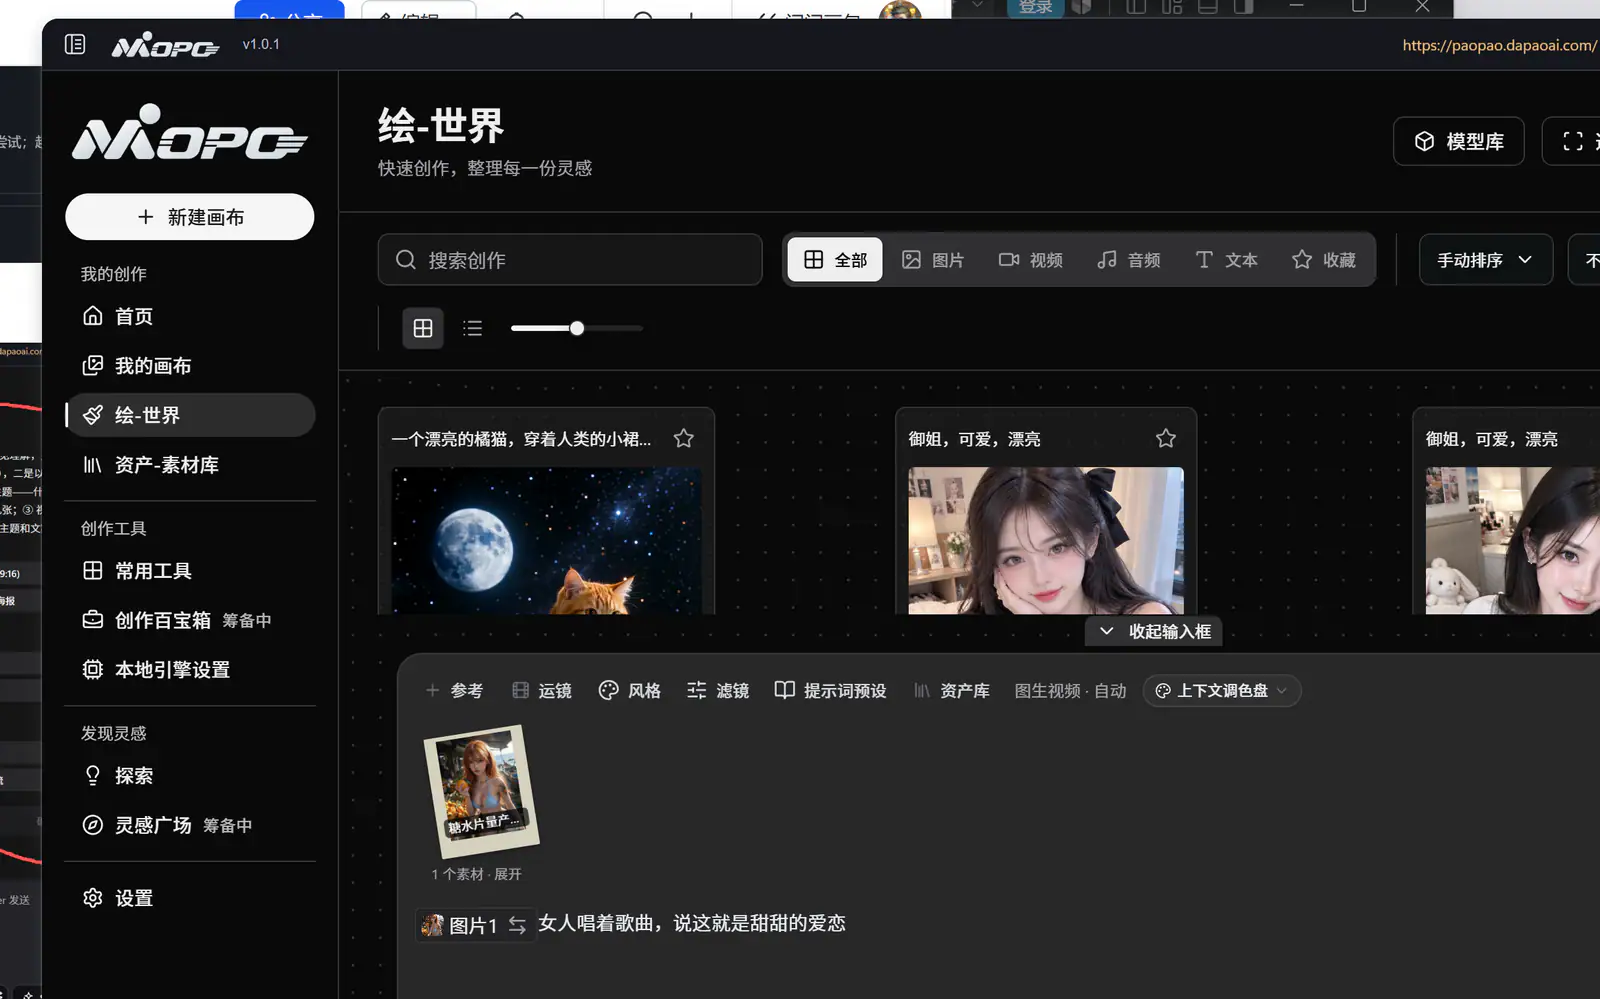Open the 风格 palette option

(x=630, y=691)
